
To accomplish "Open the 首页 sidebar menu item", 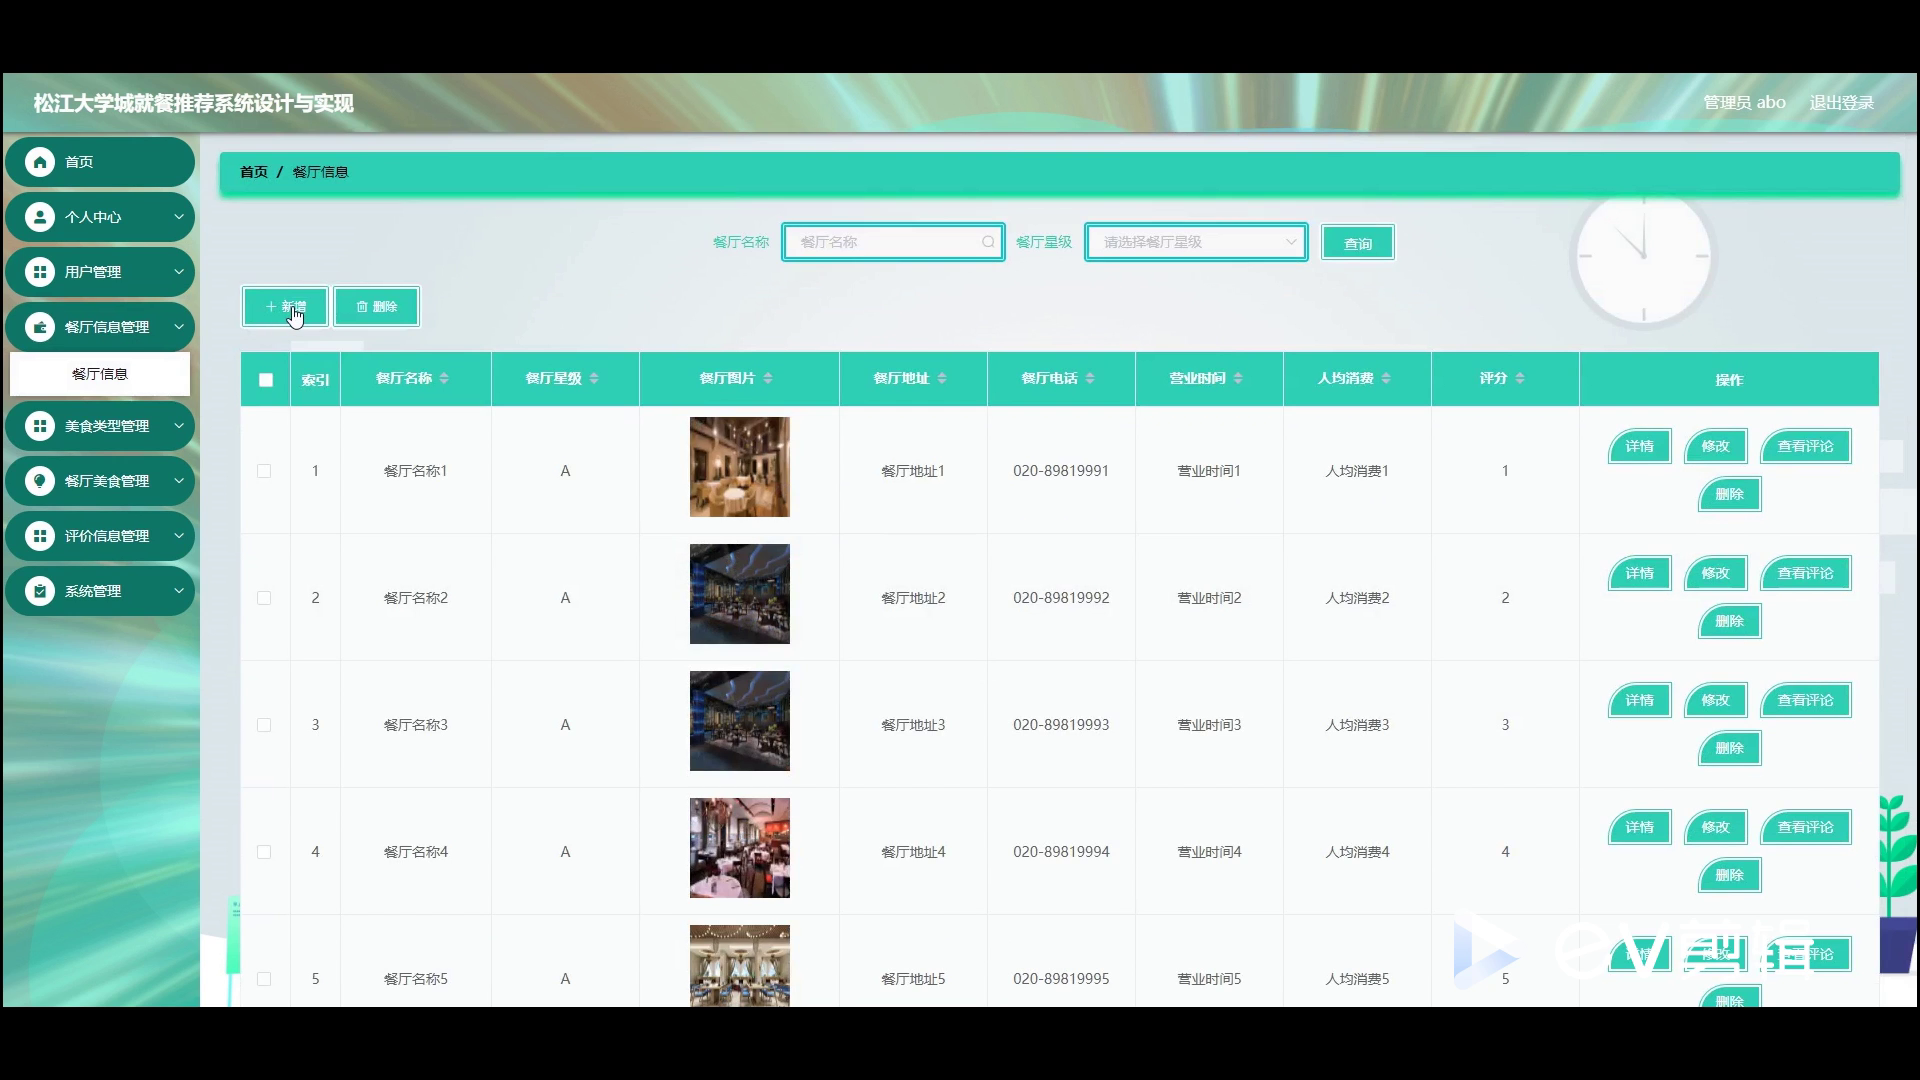I will point(100,162).
